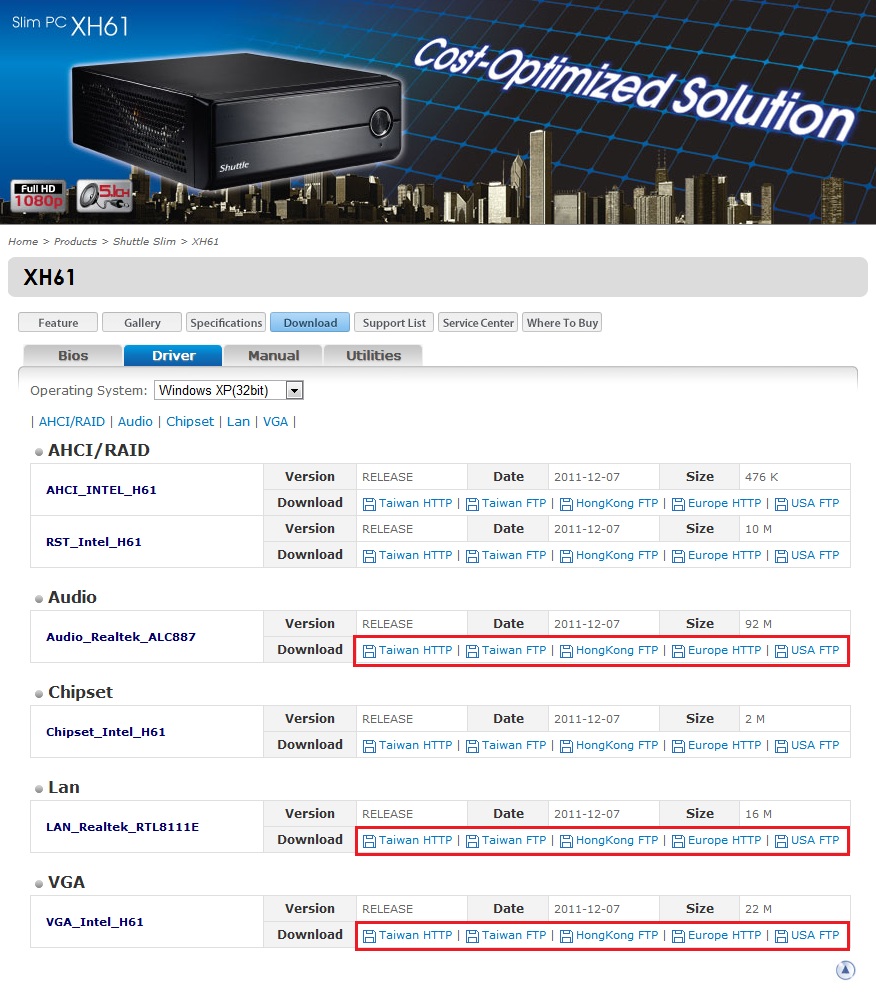Select the Download tab
Screen dimensions: 876x1001
pos(310,322)
